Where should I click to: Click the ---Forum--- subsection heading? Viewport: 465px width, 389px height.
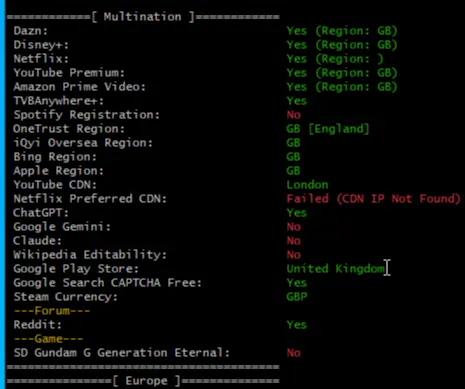(x=52, y=311)
